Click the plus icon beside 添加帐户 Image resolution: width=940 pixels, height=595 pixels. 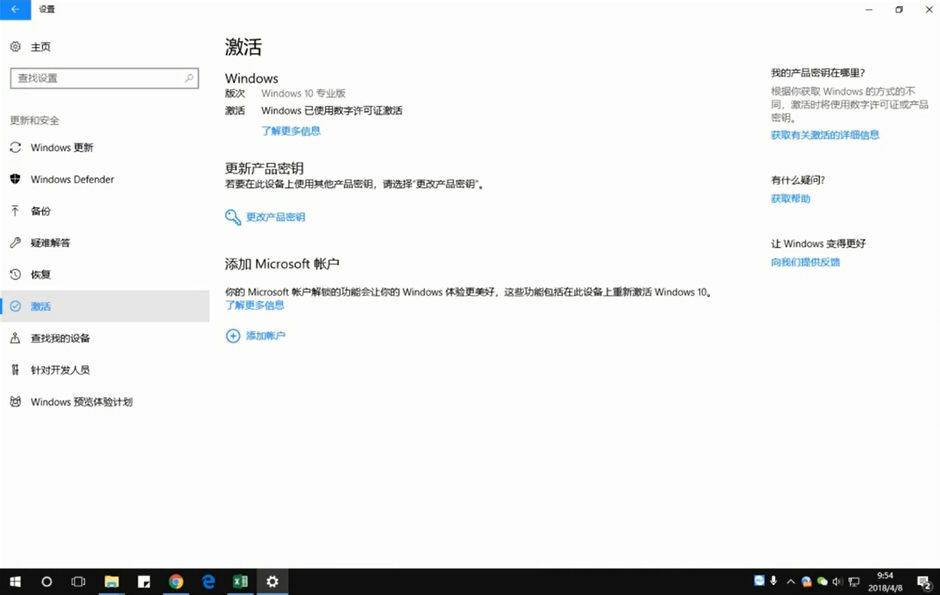click(233, 336)
